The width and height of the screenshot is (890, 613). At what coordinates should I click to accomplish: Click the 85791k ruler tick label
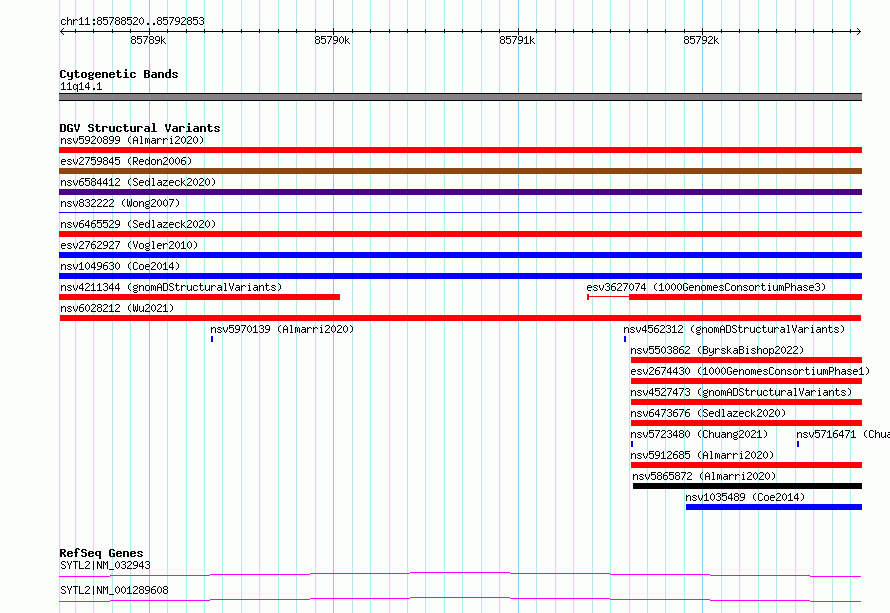point(517,40)
